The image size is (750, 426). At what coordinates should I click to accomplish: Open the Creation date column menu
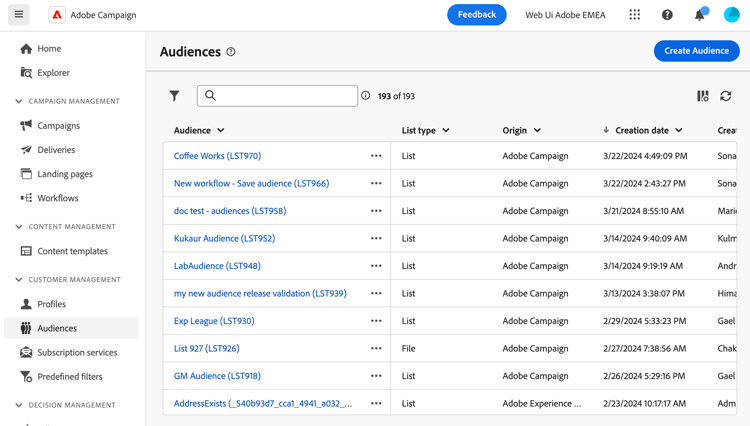click(679, 130)
